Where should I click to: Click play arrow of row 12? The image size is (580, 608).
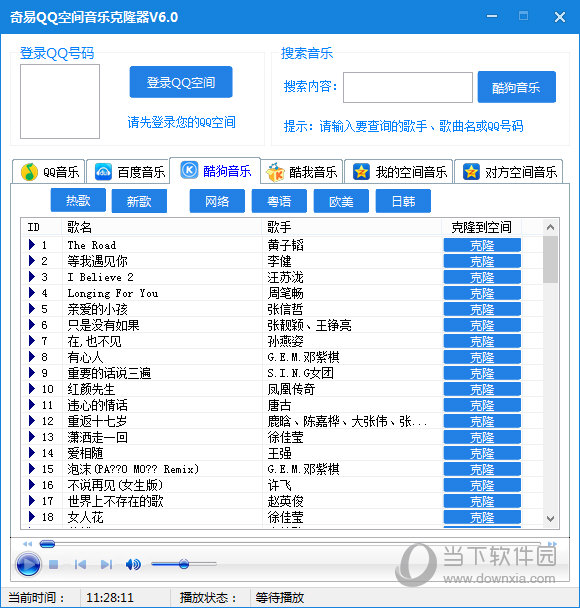coord(32,421)
